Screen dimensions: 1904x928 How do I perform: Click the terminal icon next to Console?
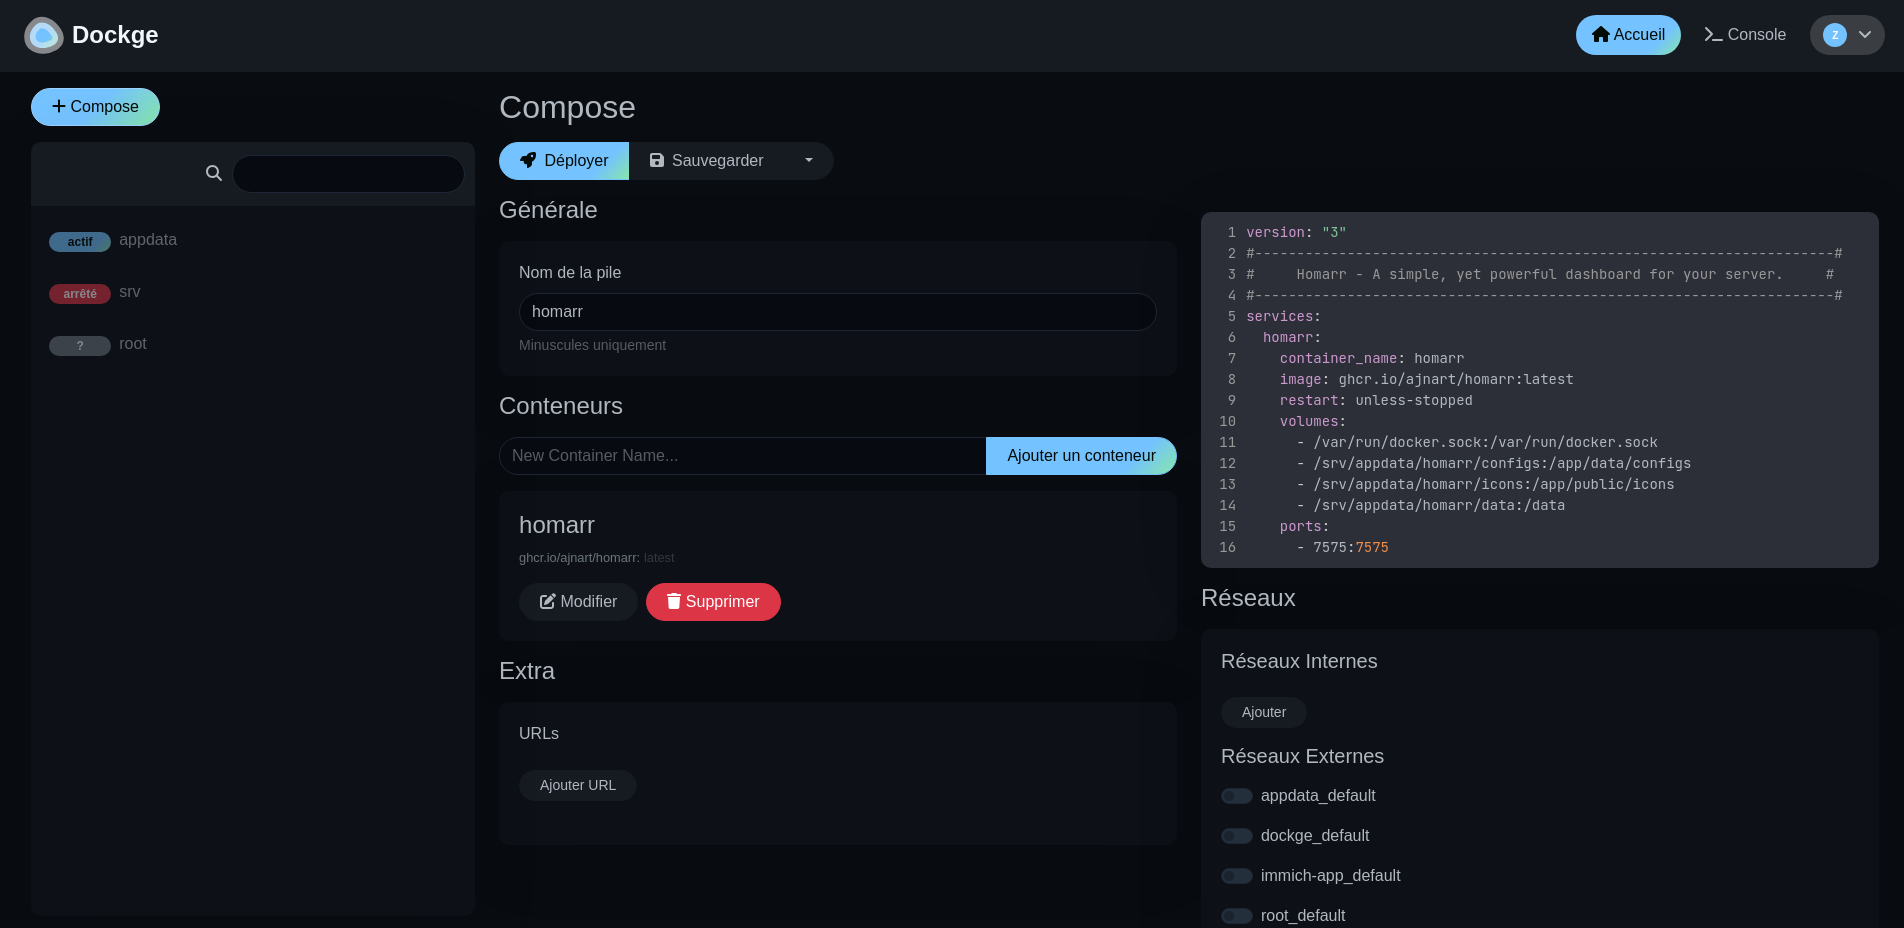click(1712, 34)
